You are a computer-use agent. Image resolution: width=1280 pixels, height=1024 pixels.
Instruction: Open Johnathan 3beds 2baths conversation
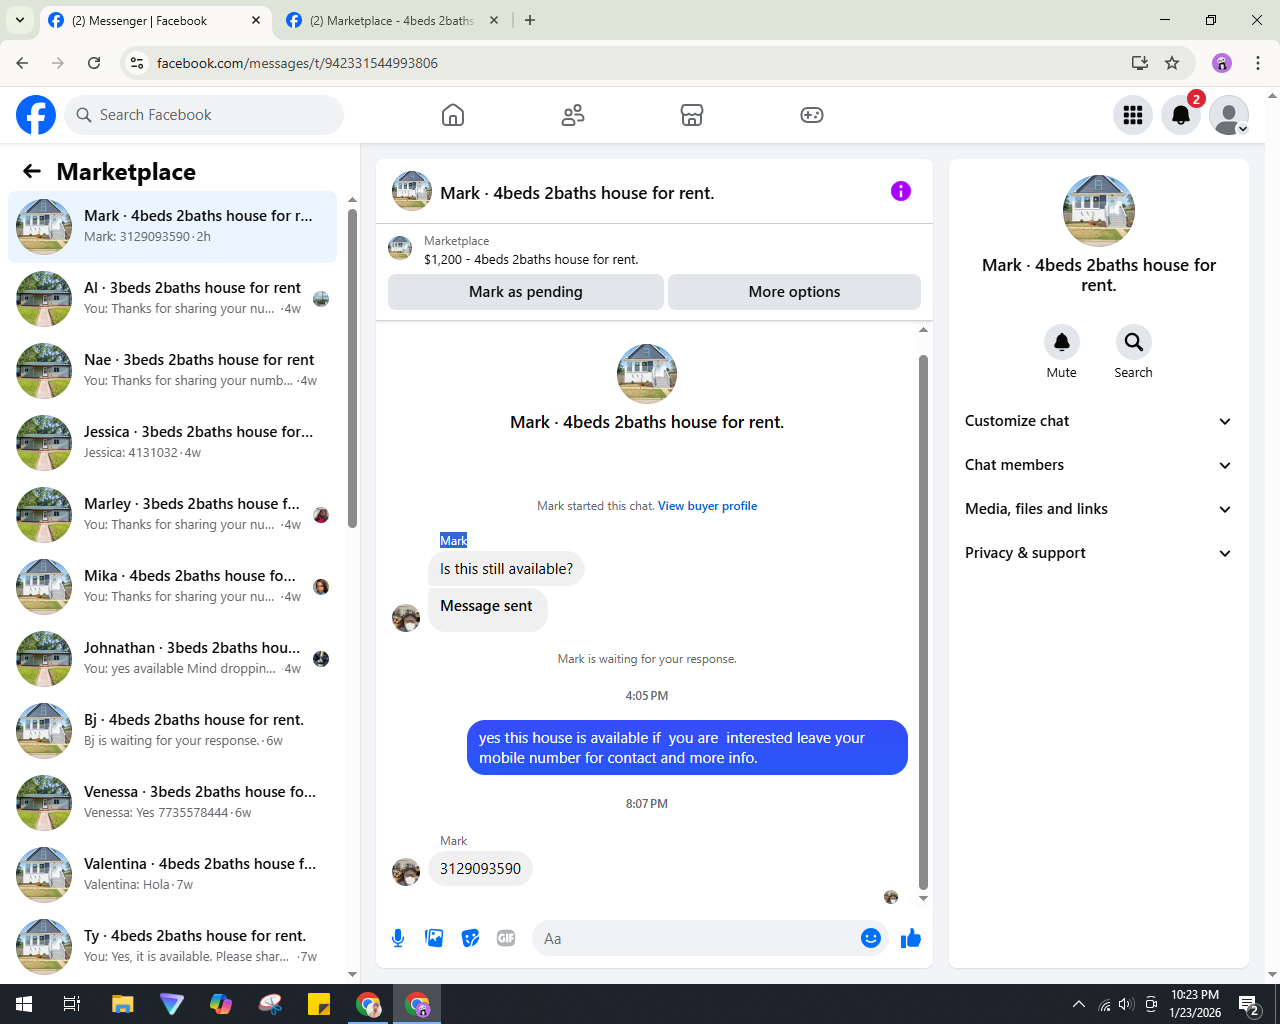point(172,659)
